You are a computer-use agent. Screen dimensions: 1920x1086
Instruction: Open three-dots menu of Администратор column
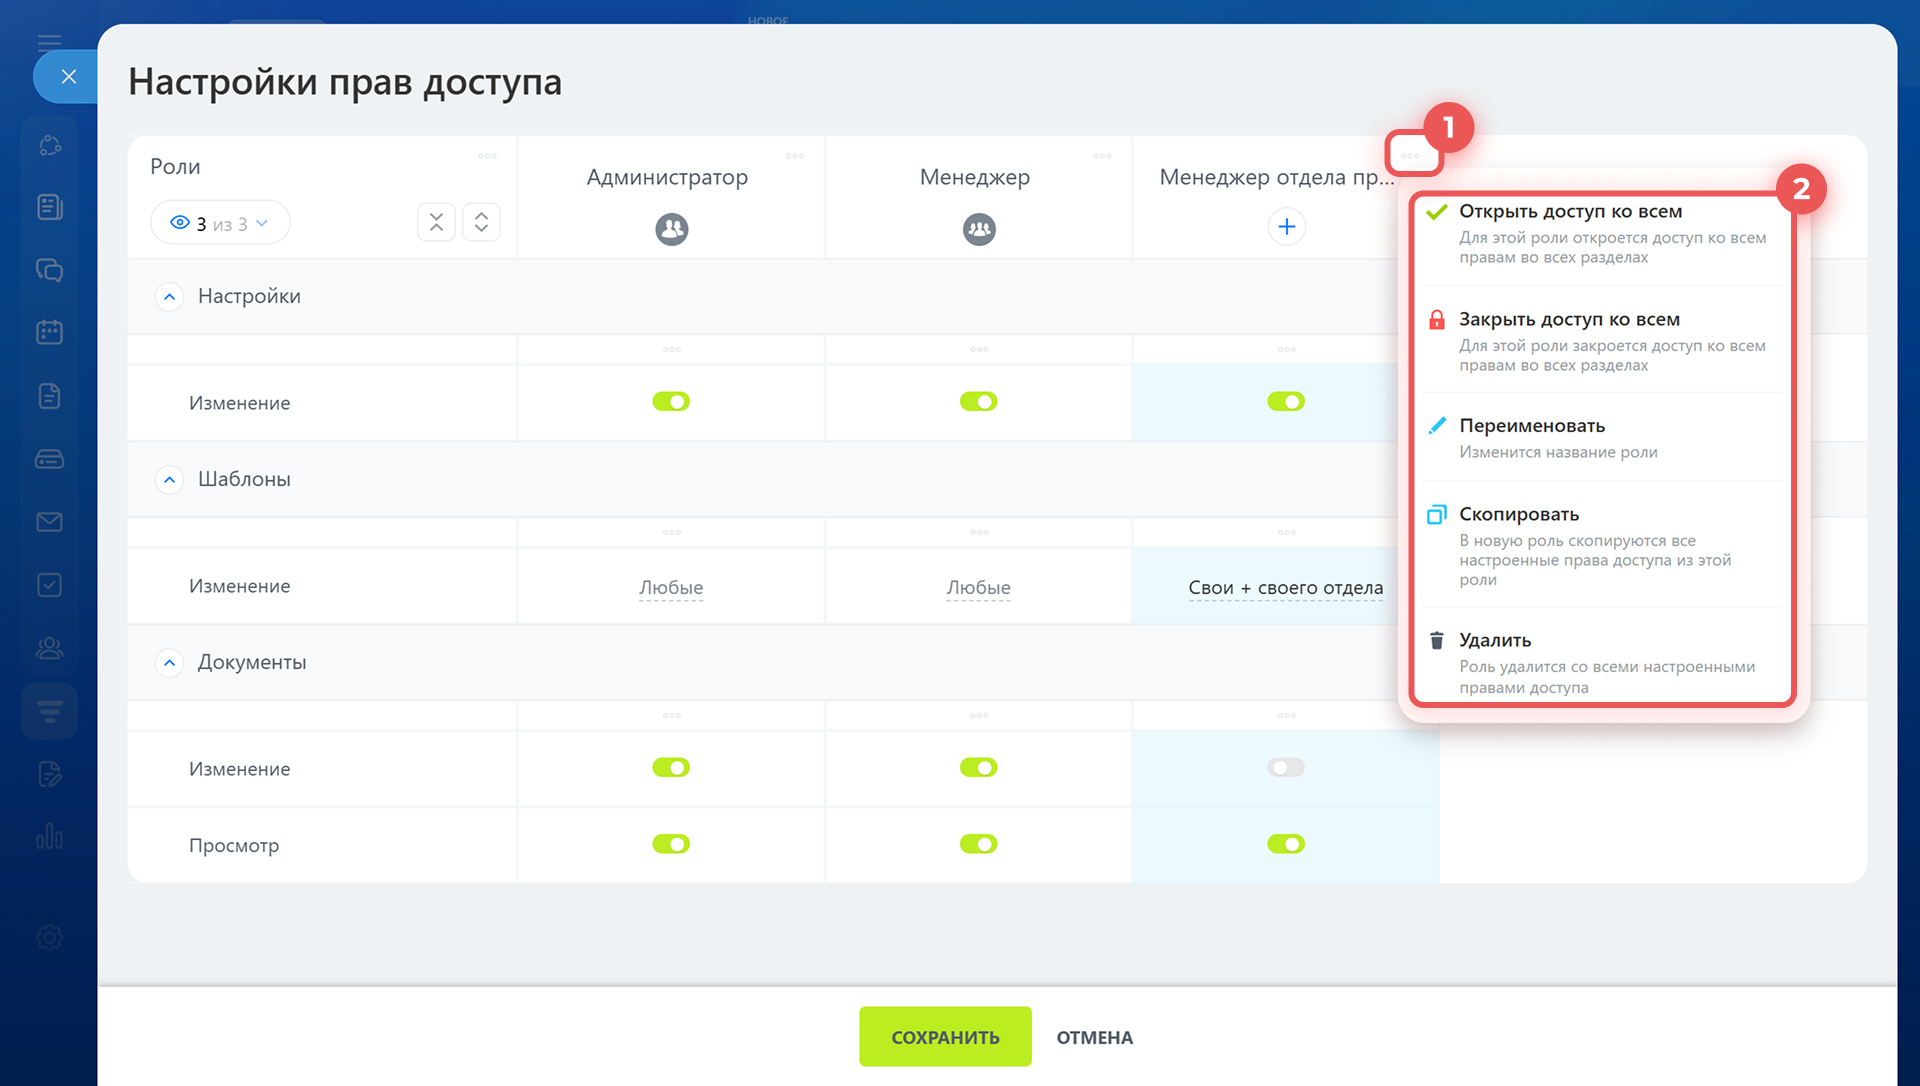pyautogui.click(x=795, y=156)
